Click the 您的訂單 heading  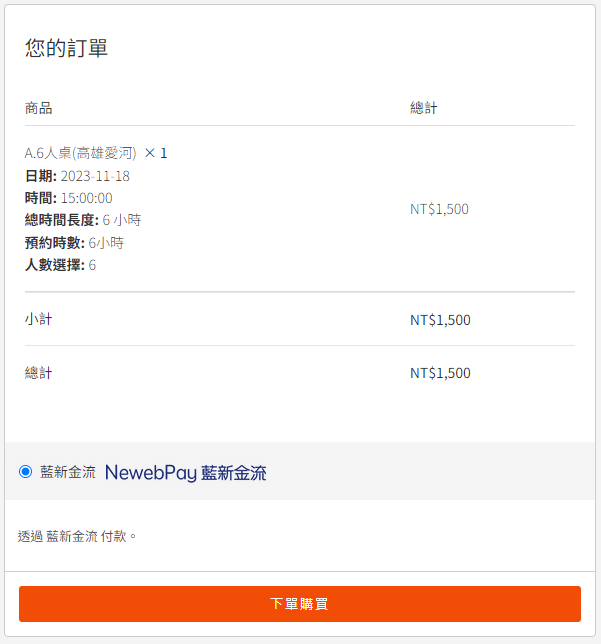(x=67, y=48)
